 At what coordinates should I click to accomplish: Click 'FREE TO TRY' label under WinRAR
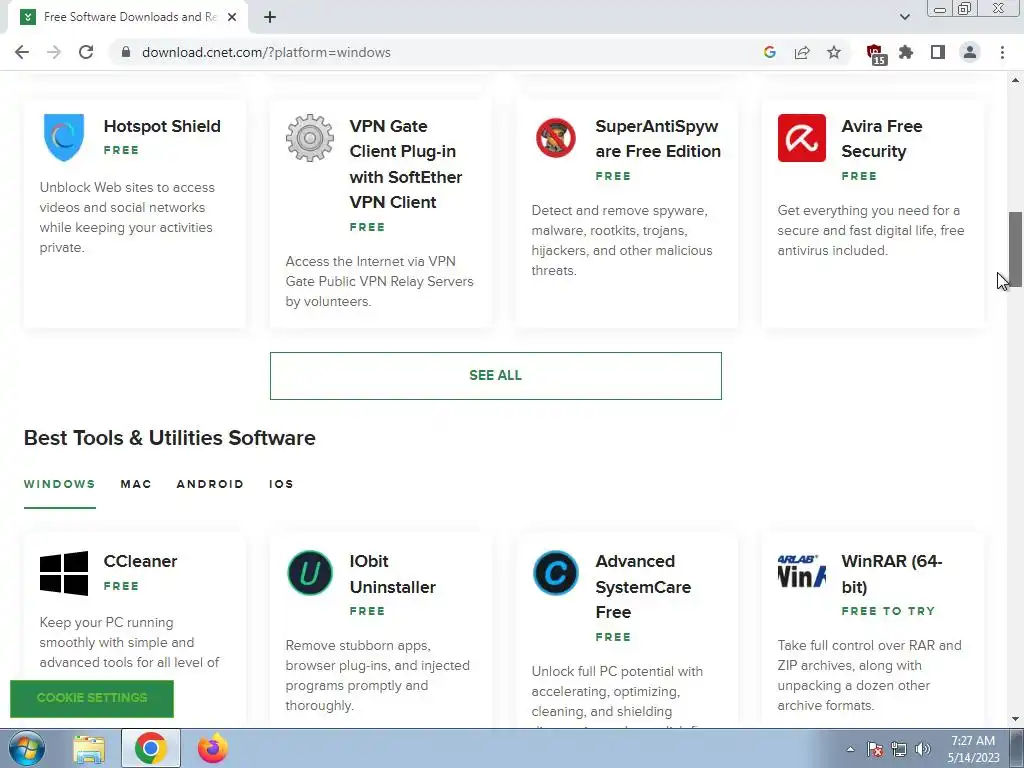888,611
